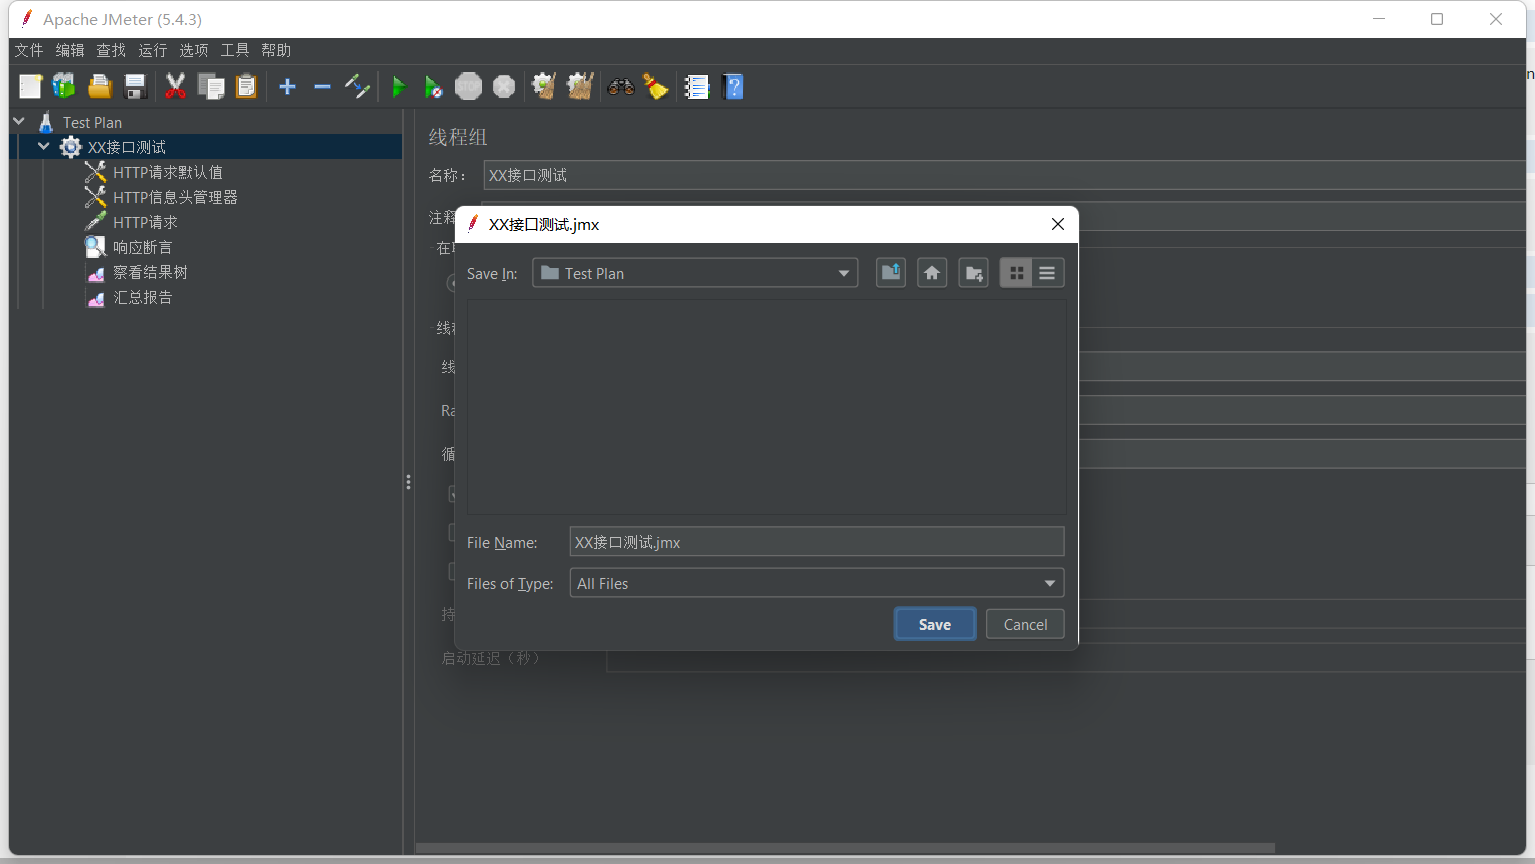Open the Templates toolbar icon
This screenshot has width=1535, height=864.
pyautogui.click(x=64, y=87)
